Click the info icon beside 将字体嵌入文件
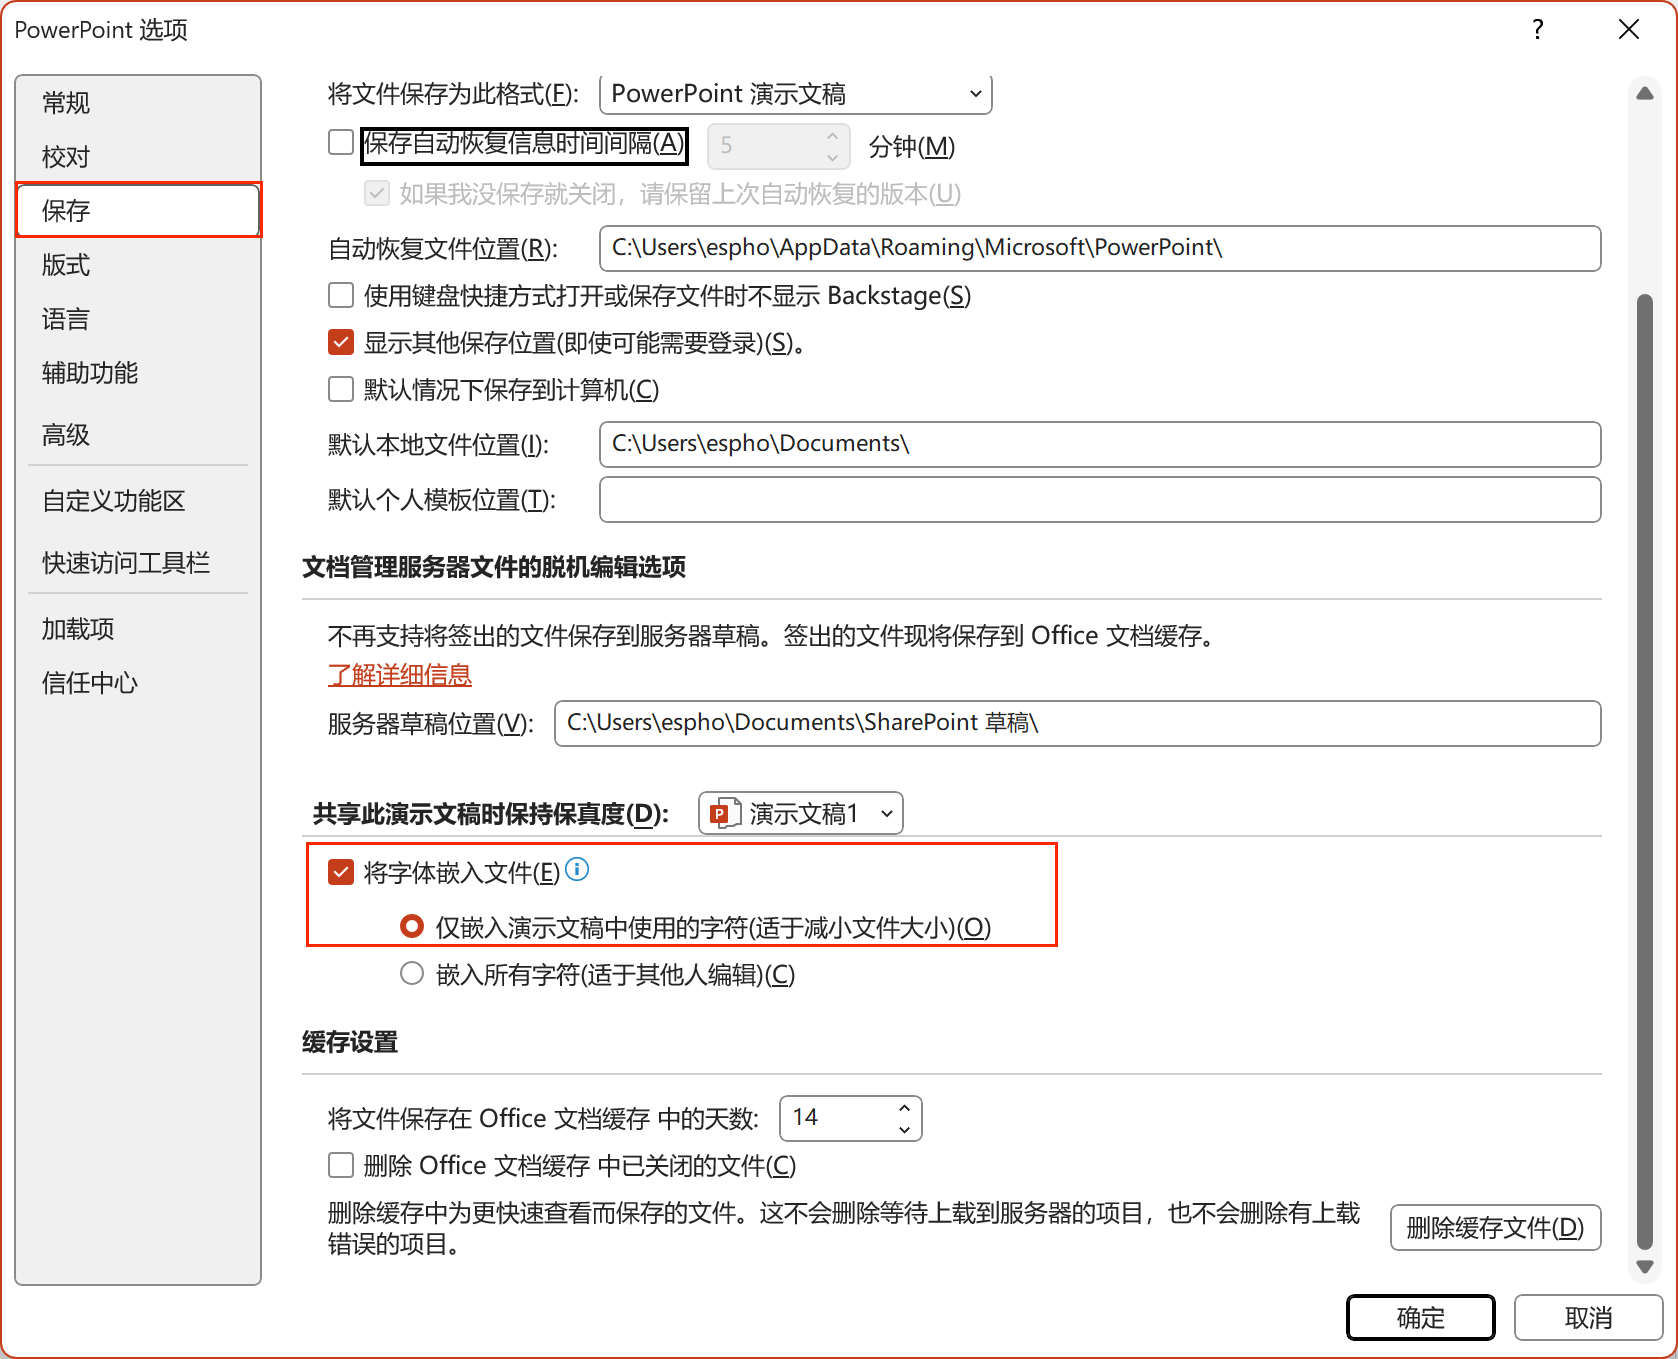The width and height of the screenshot is (1678, 1359). [577, 870]
